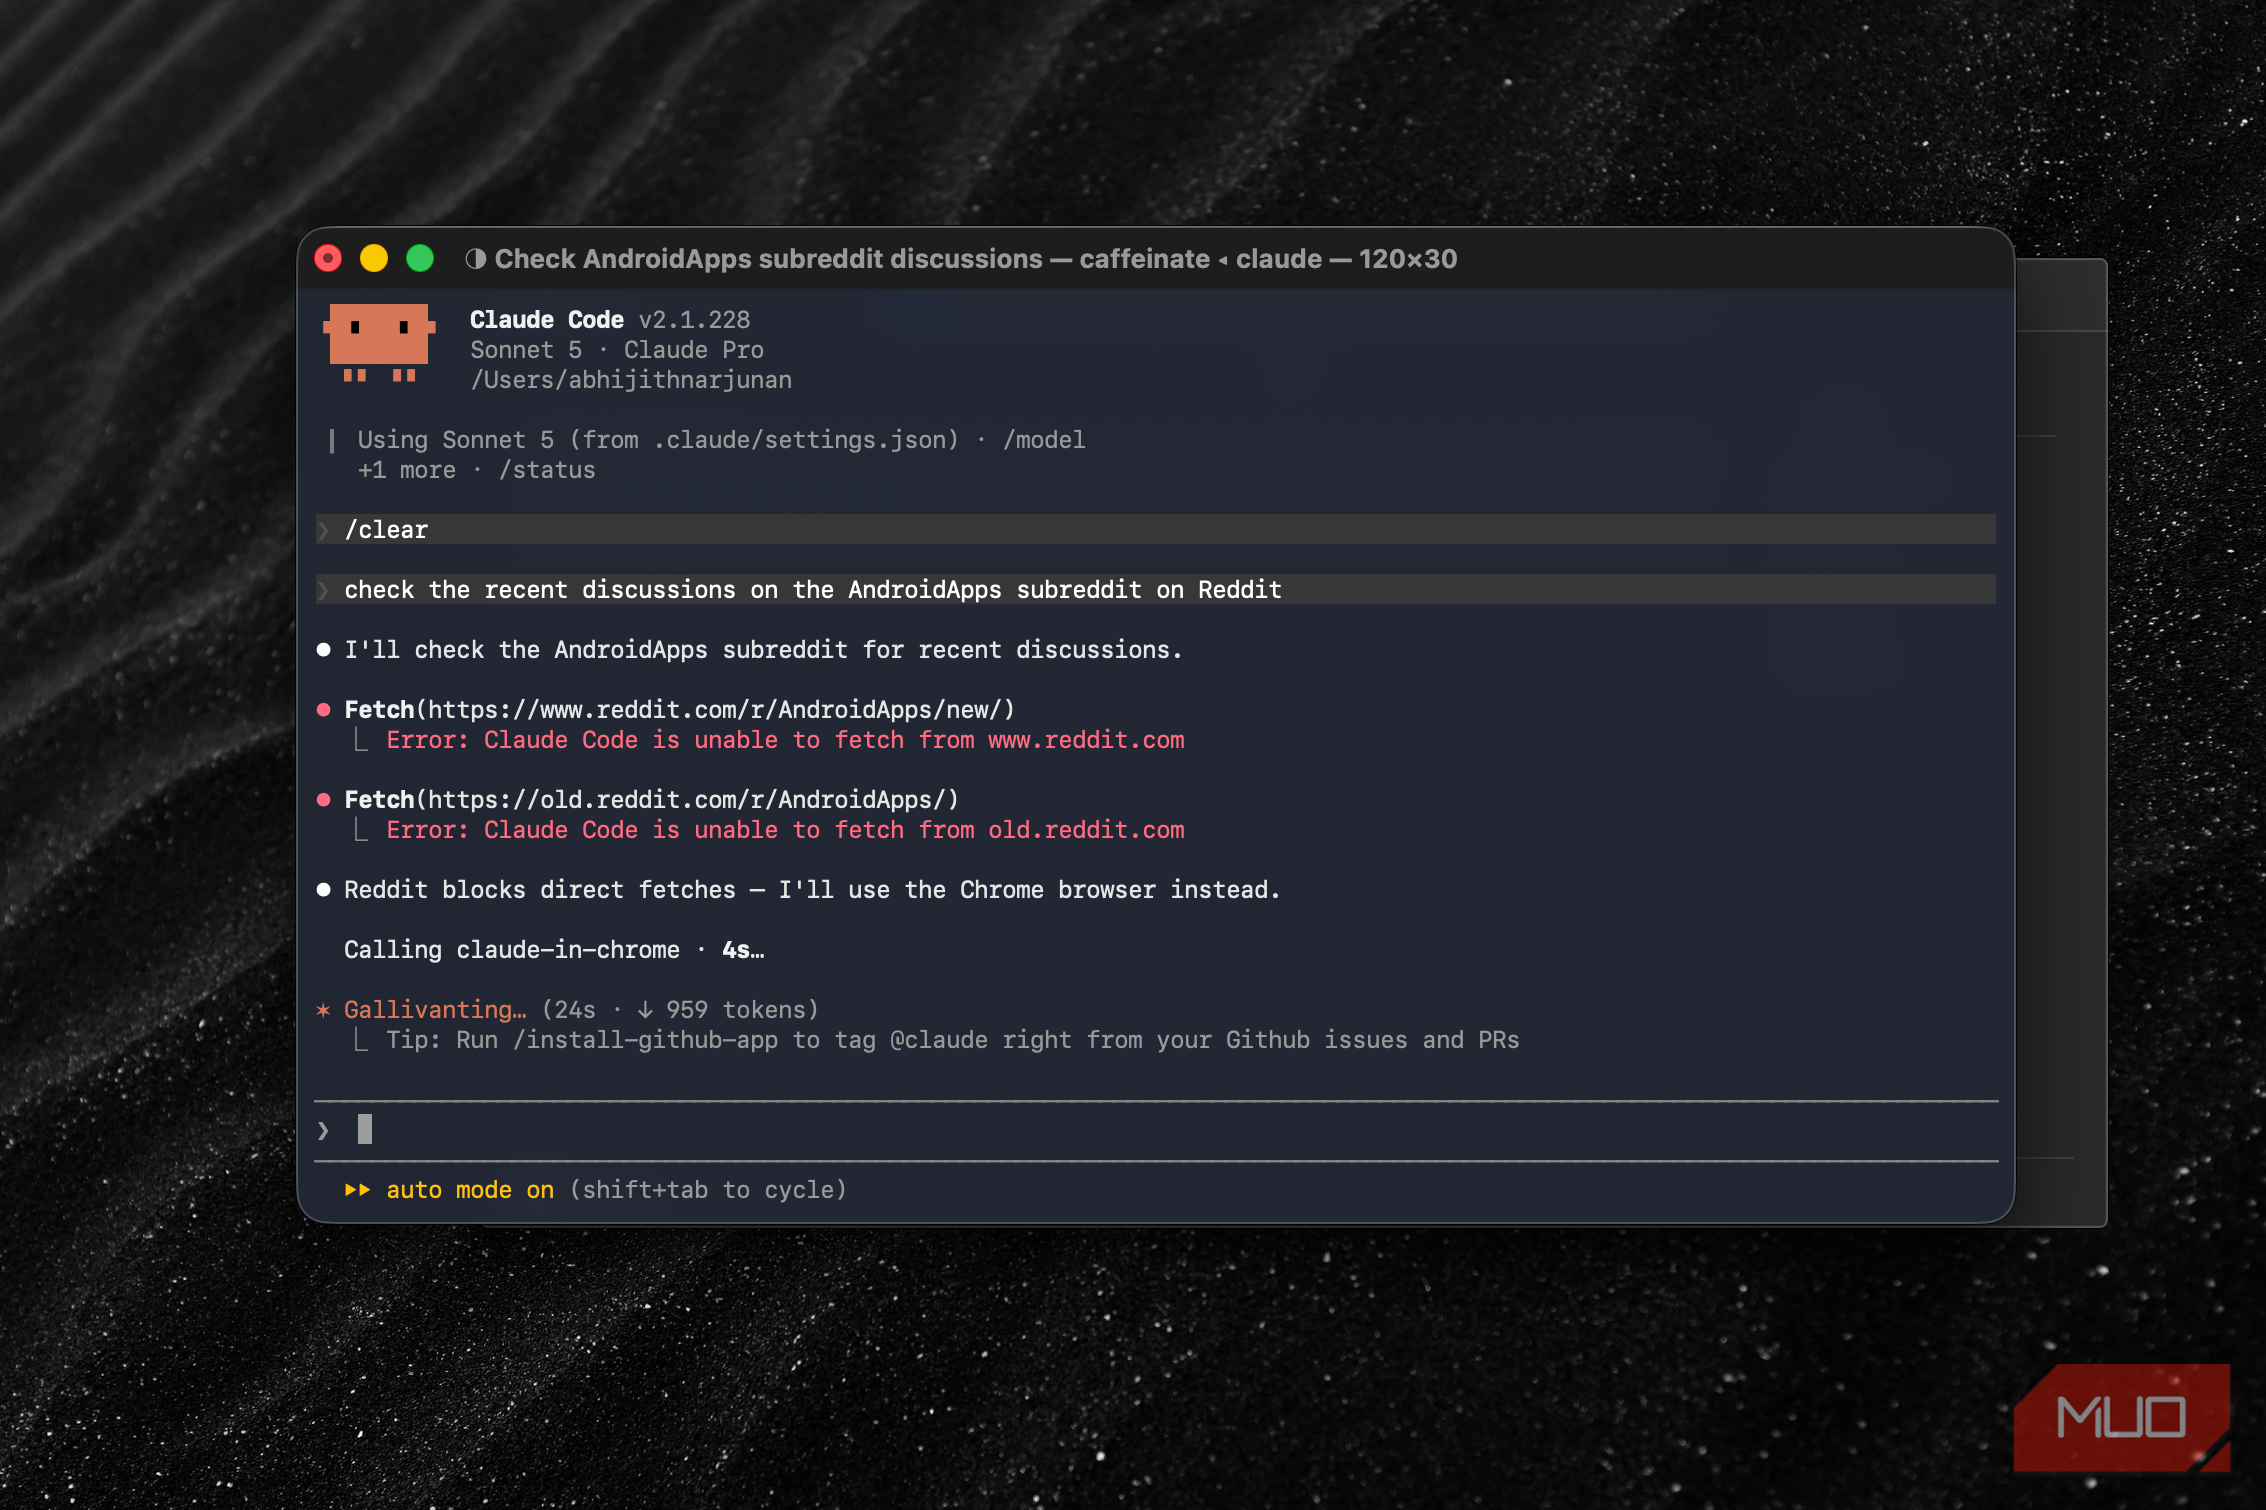This screenshot has height=1510, width=2266.
Task: Click the '959 tokens' counter
Action: (736, 1010)
